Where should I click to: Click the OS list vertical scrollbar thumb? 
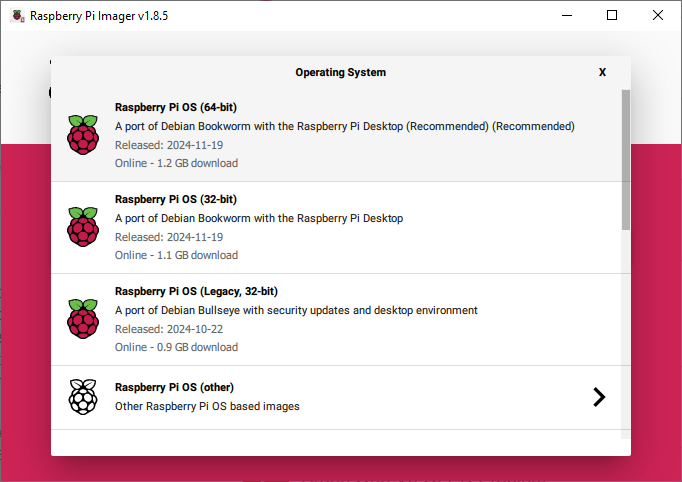(625, 160)
